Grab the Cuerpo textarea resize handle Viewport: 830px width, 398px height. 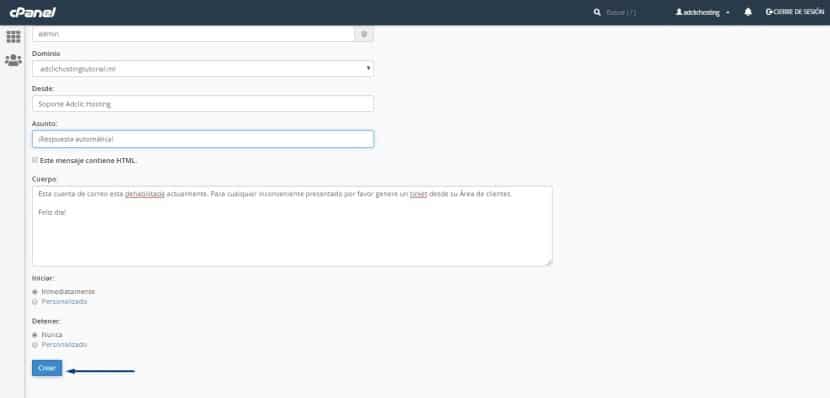[549, 263]
